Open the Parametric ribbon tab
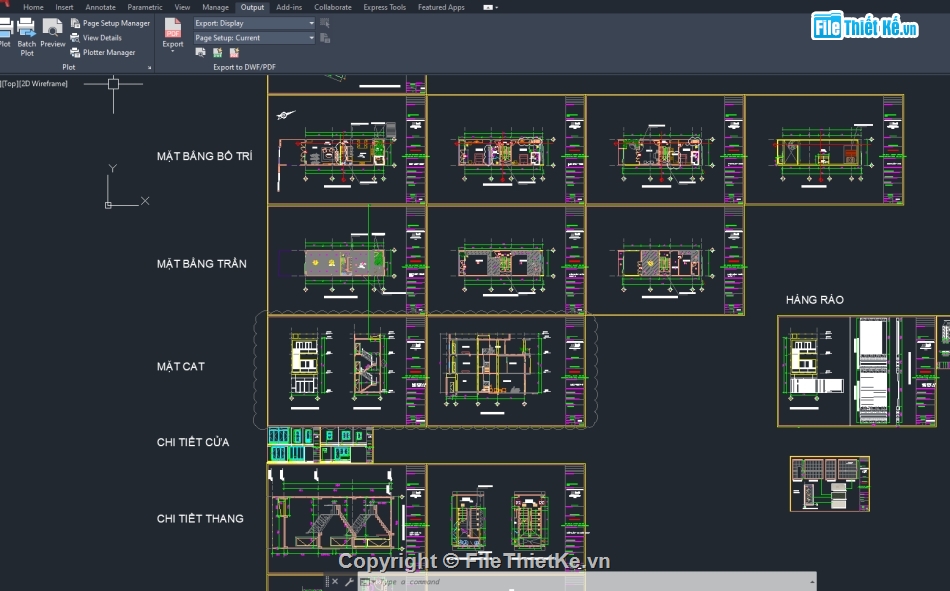 (145, 7)
